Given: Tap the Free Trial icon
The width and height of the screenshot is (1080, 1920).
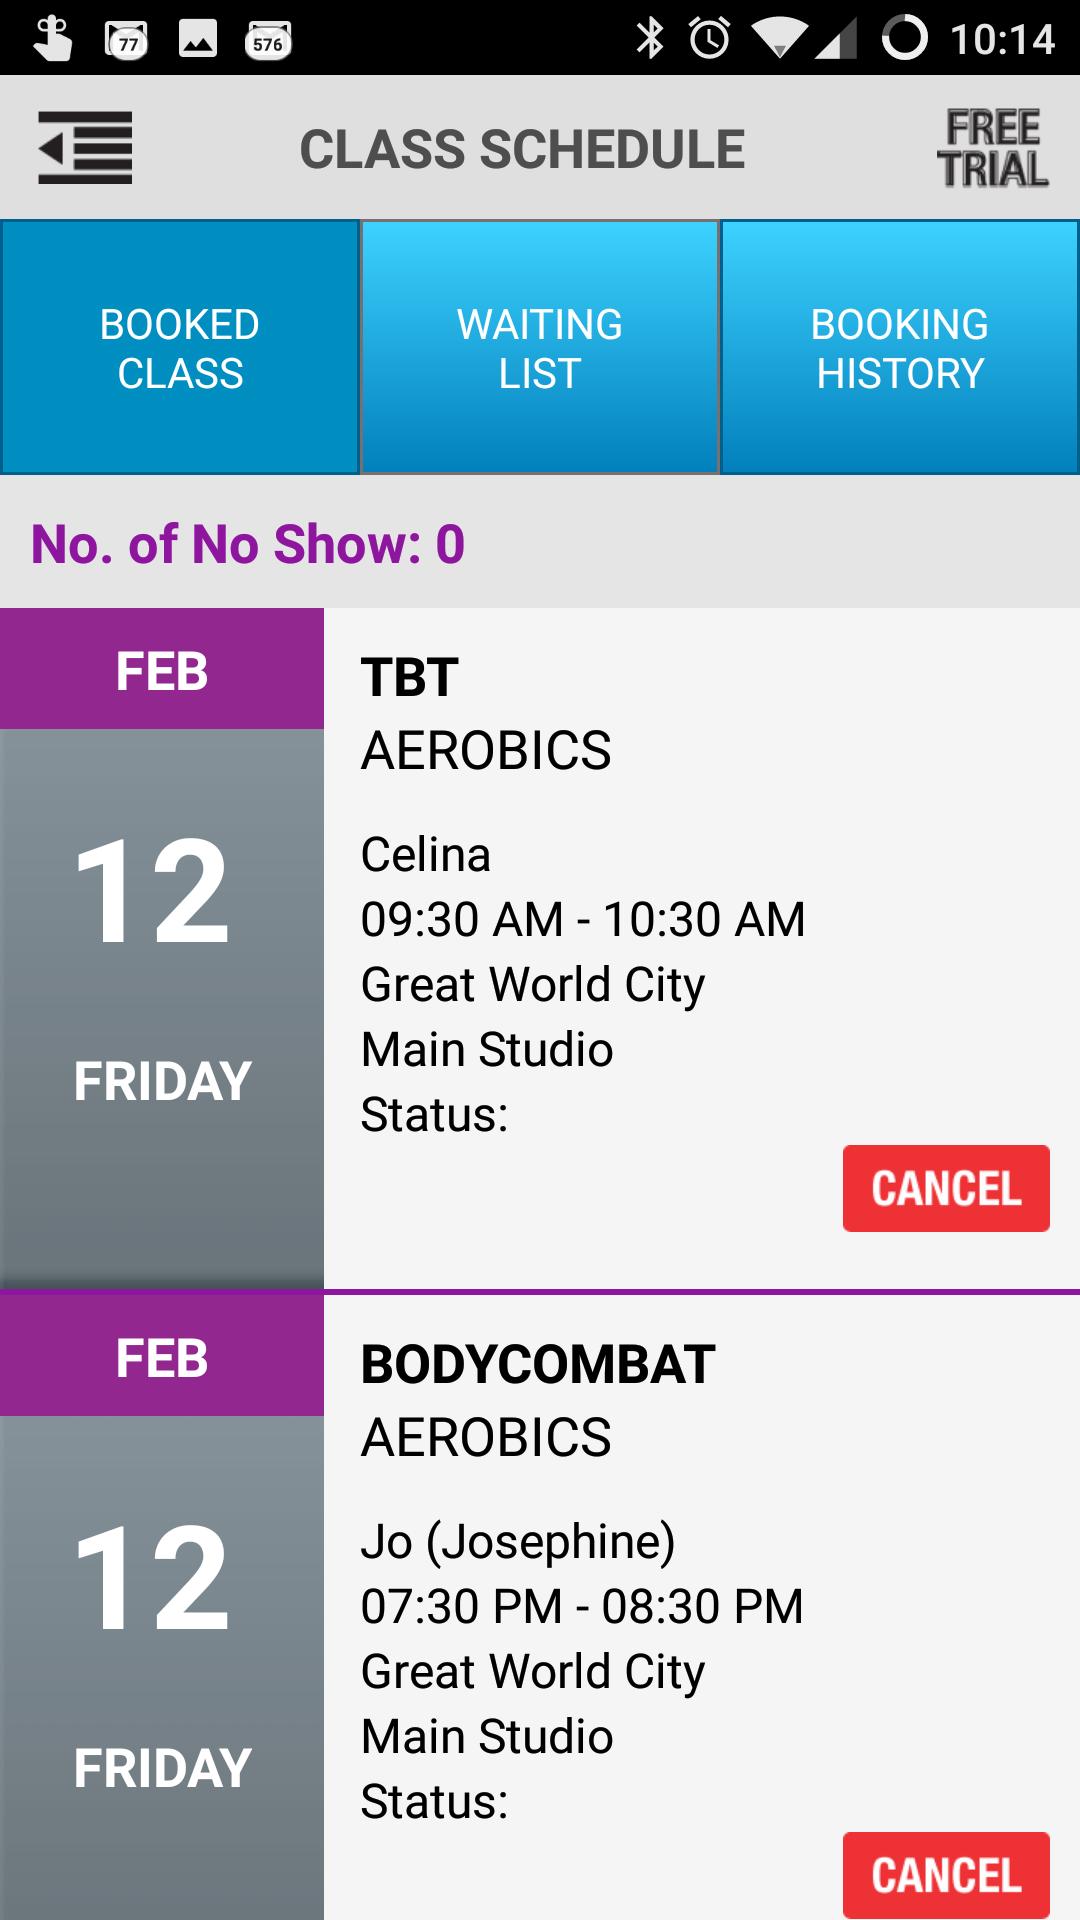Looking at the screenshot, I should (x=992, y=148).
